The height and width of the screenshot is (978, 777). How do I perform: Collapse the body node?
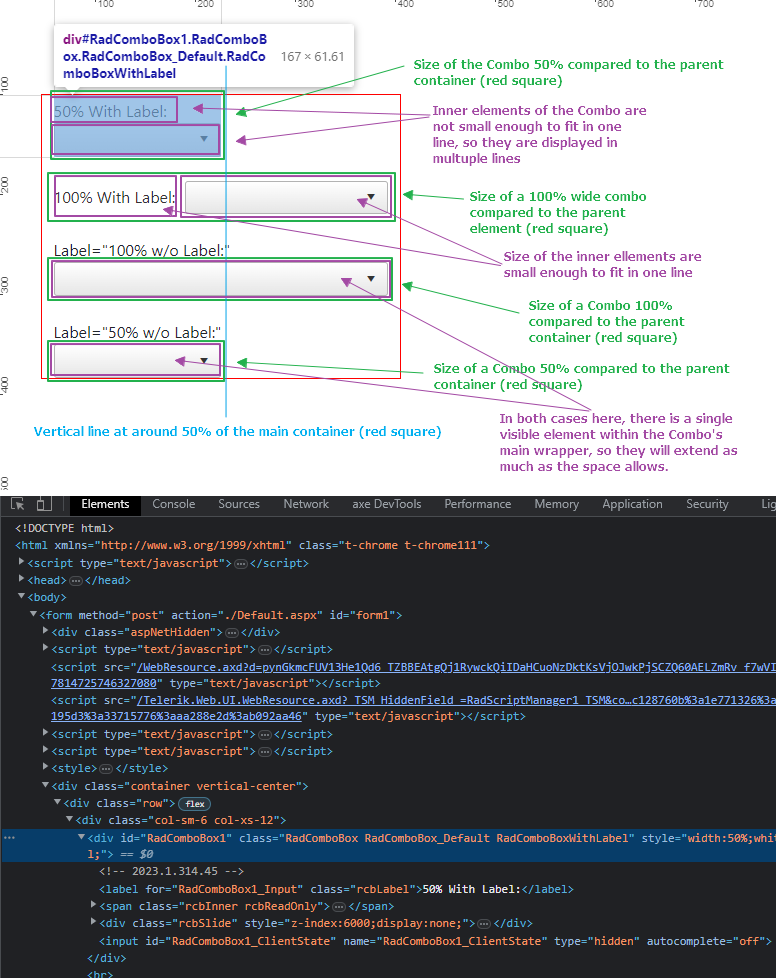[x=22, y=596]
